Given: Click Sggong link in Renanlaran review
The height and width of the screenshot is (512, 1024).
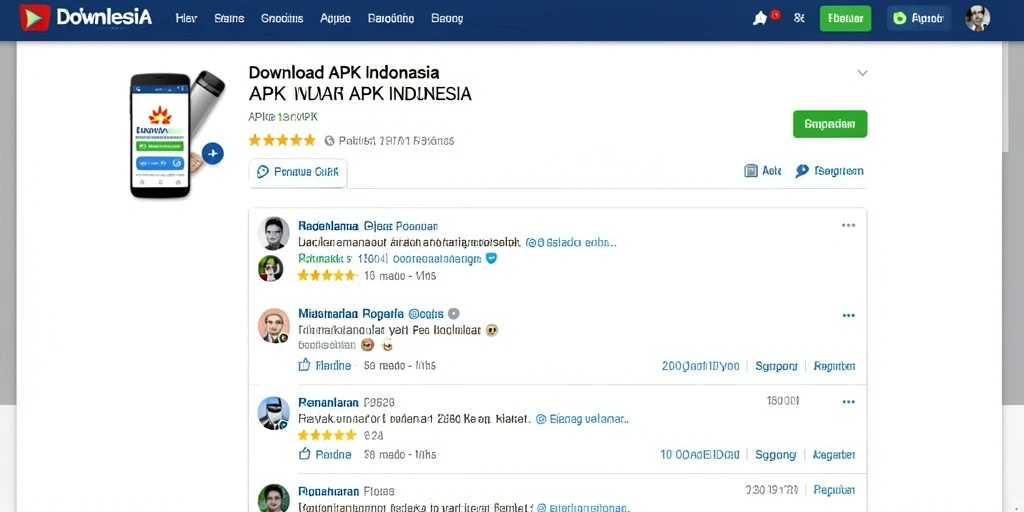Looking at the screenshot, I should point(776,455).
